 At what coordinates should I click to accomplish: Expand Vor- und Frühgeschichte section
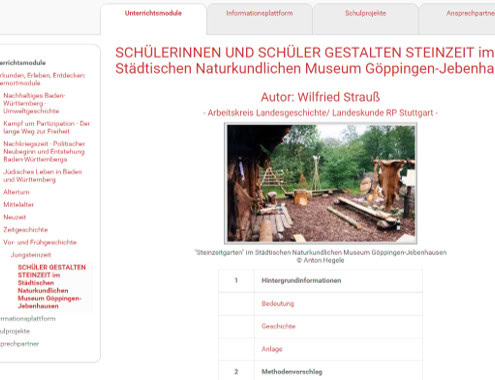tap(40, 242)
